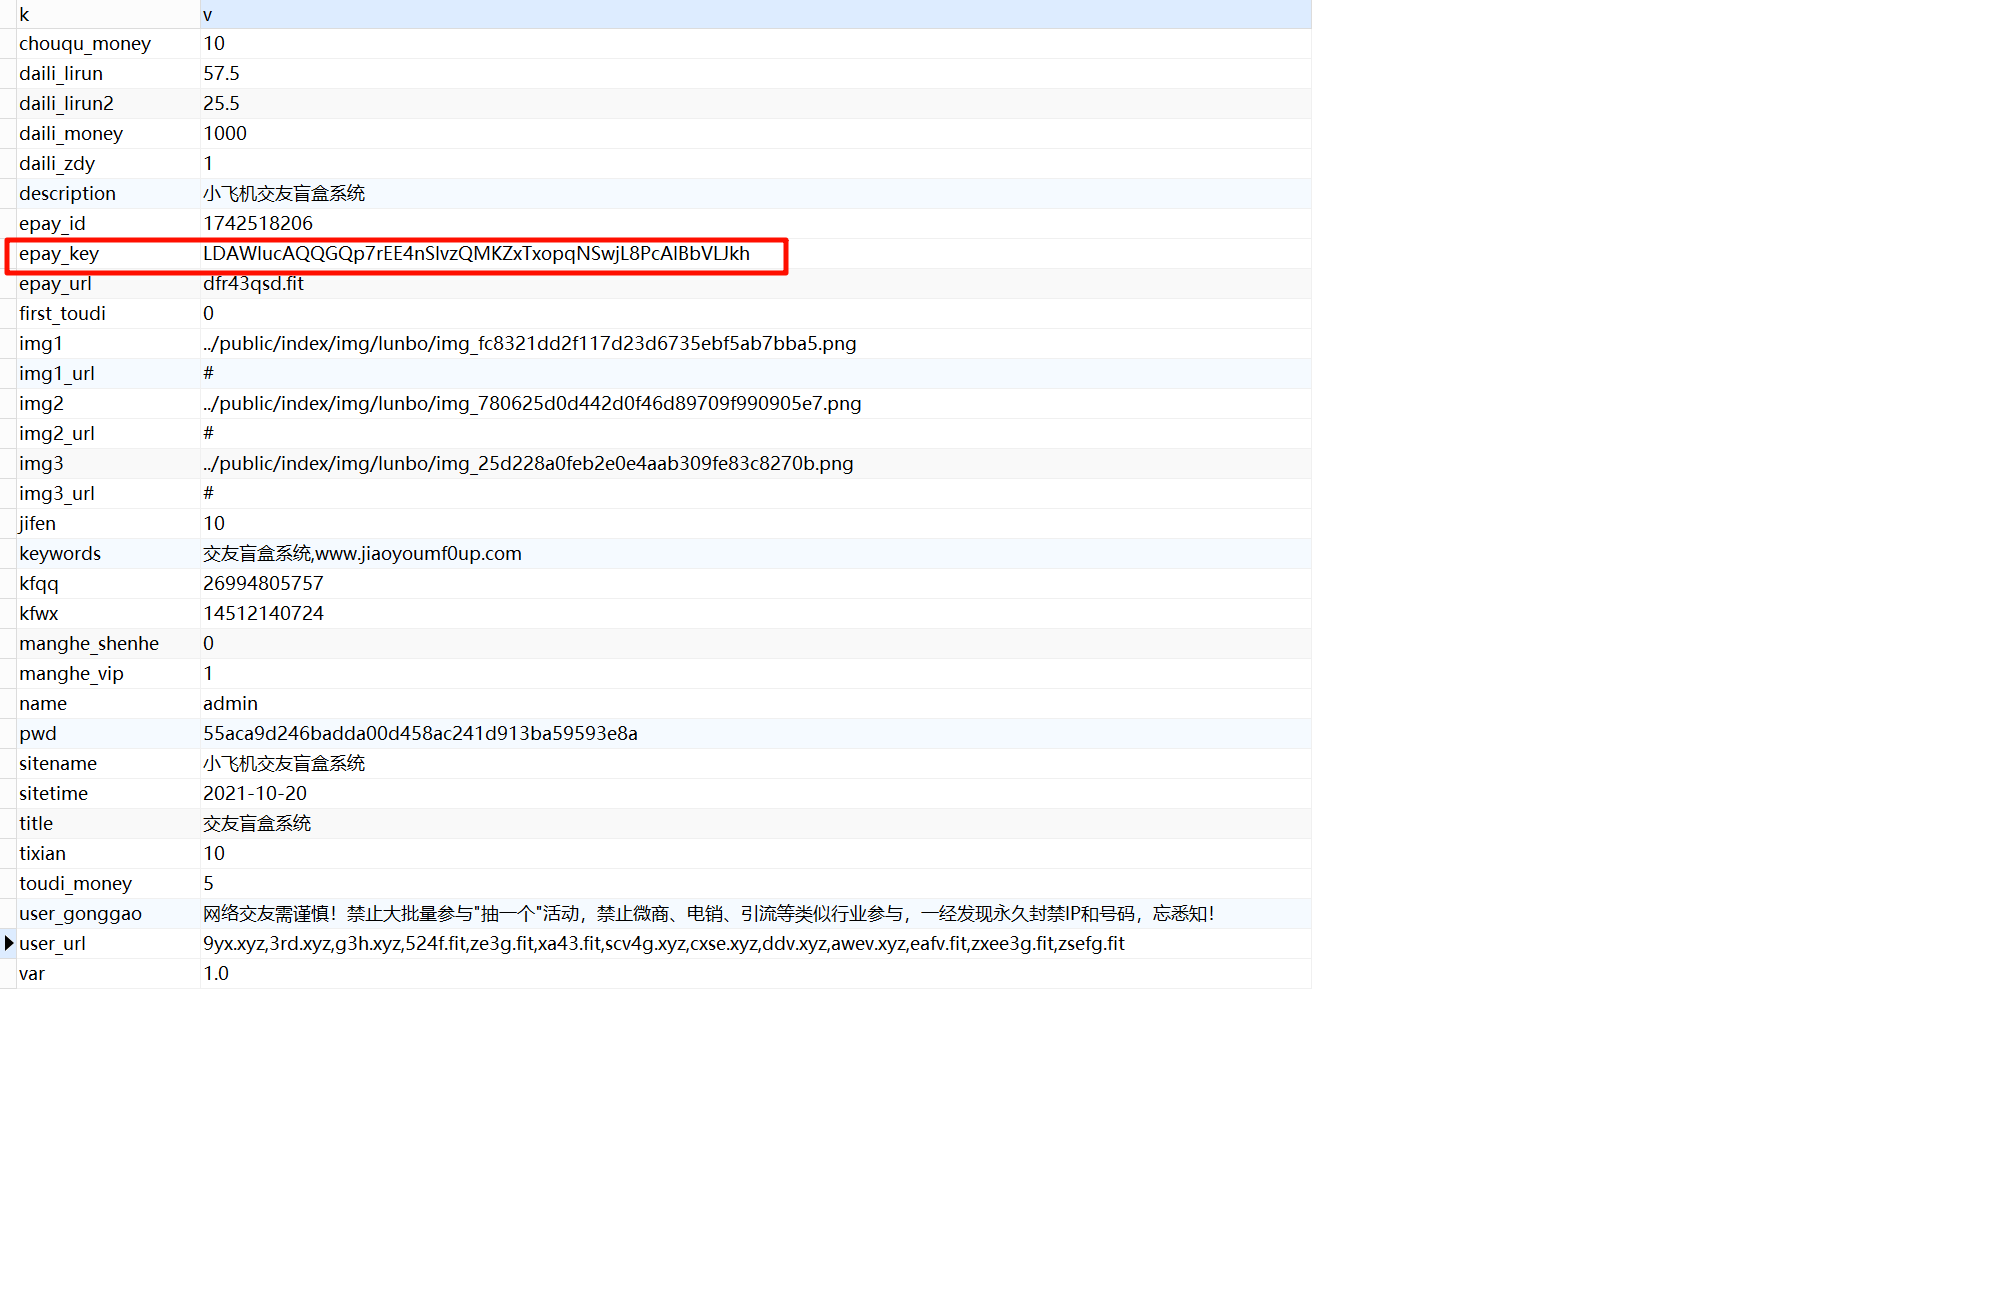Select the pwd hash value cell
2007x1290 pixels.
(x=420, y=734)
